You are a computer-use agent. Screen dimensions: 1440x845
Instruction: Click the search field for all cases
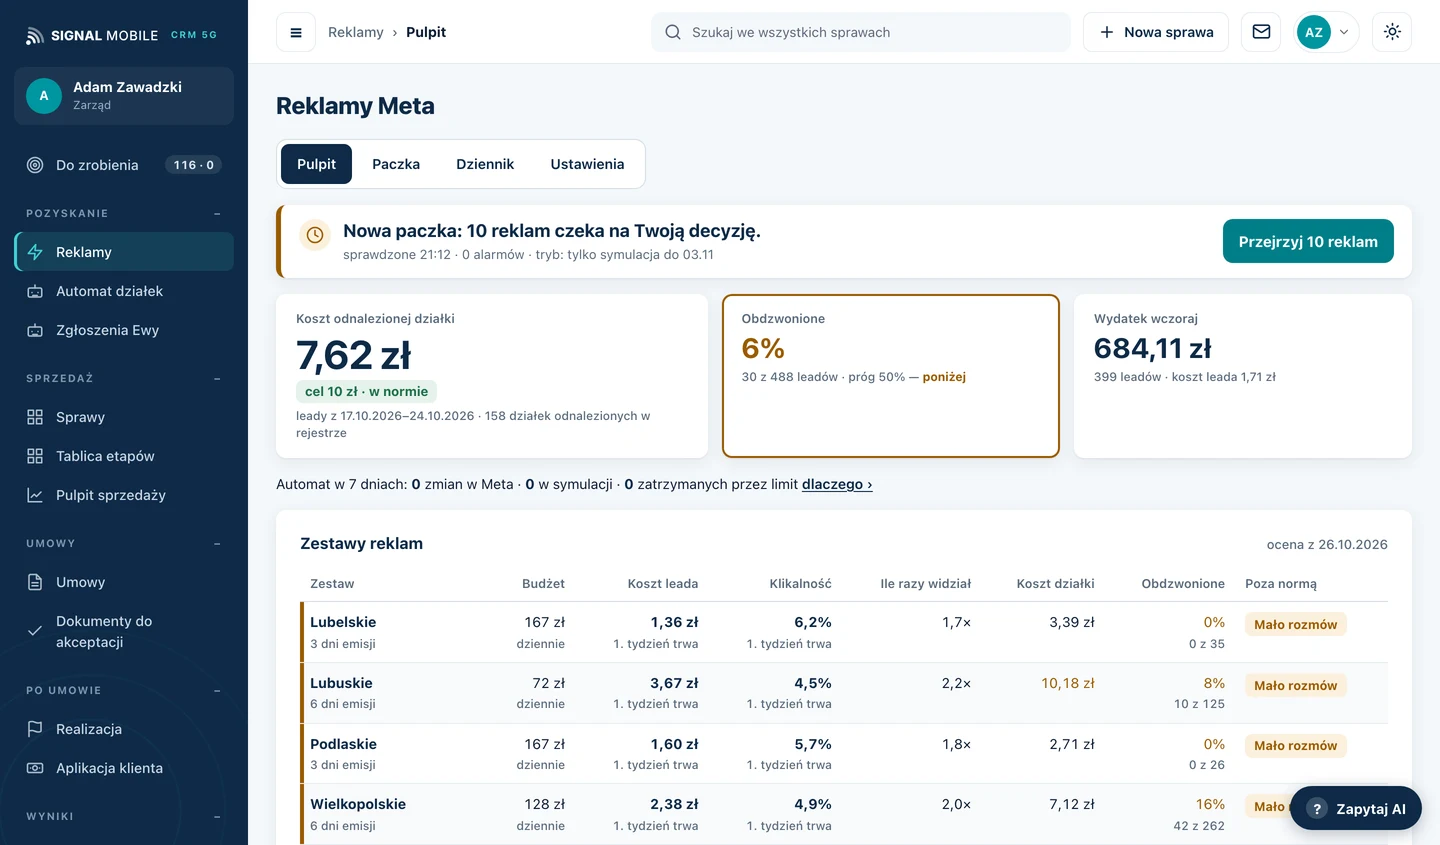pos(861,32)
